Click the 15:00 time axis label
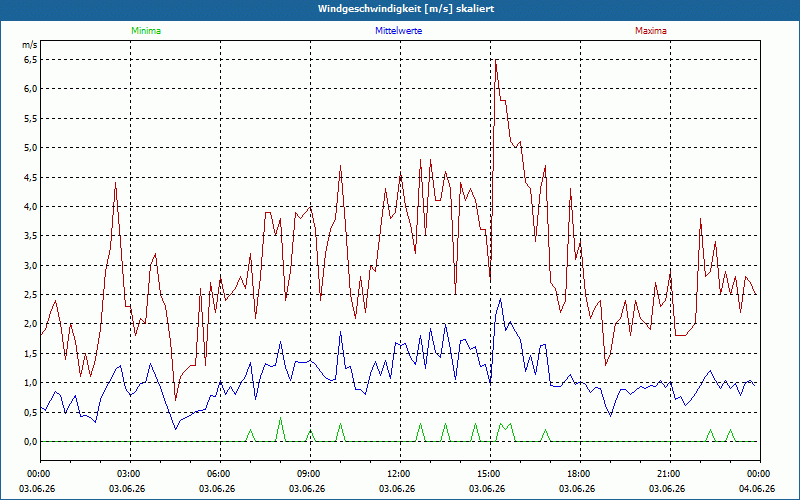The height and width of the screenshot is (500, 800). pos(490,474)
